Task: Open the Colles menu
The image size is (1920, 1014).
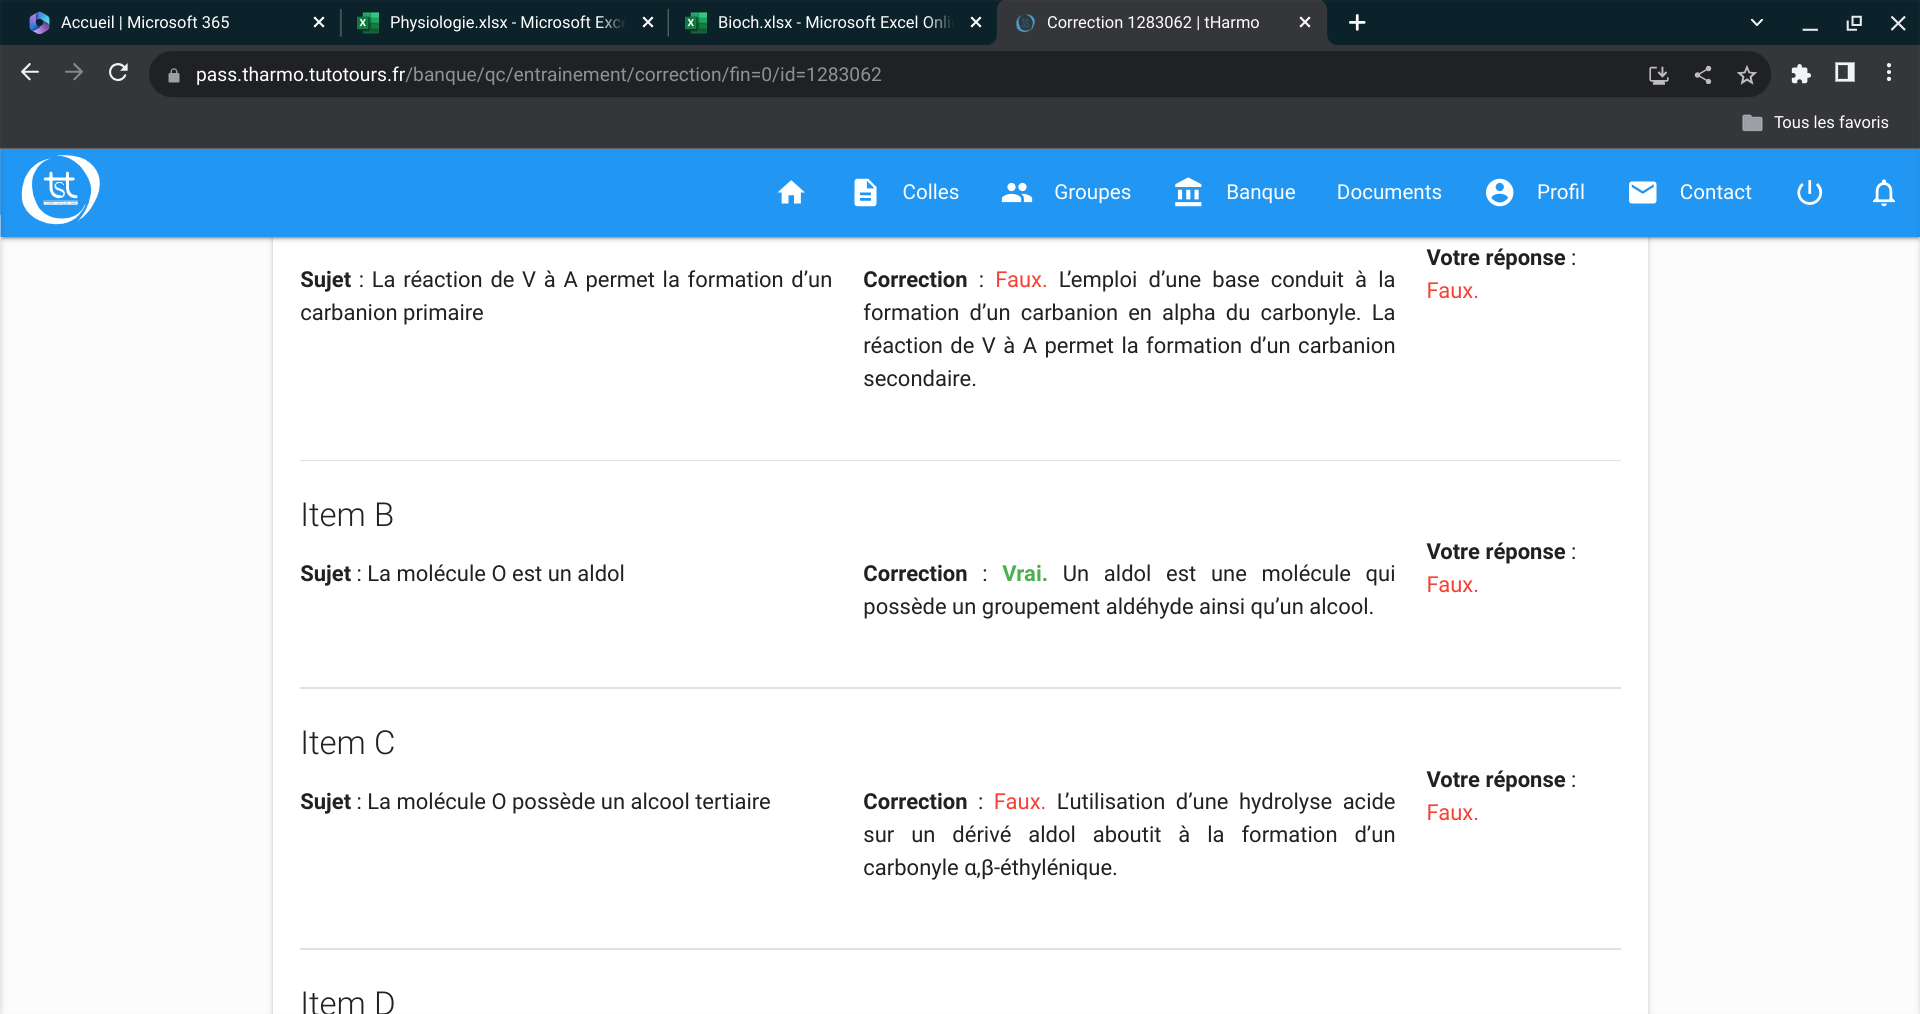Action: [930, 192]
